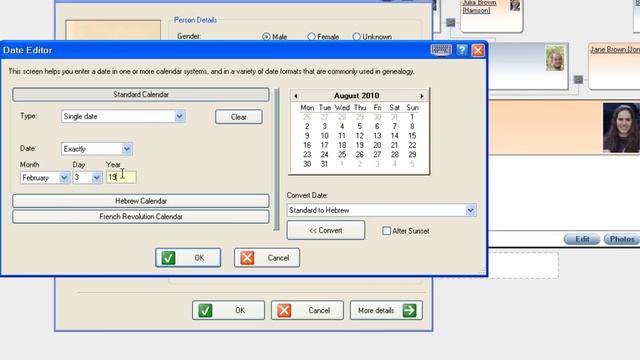Image resolution: width=640 pixels, height=360 pixels.
Task: Open Julia Brown [Harrison] link in tree
Action: point(479,6)
